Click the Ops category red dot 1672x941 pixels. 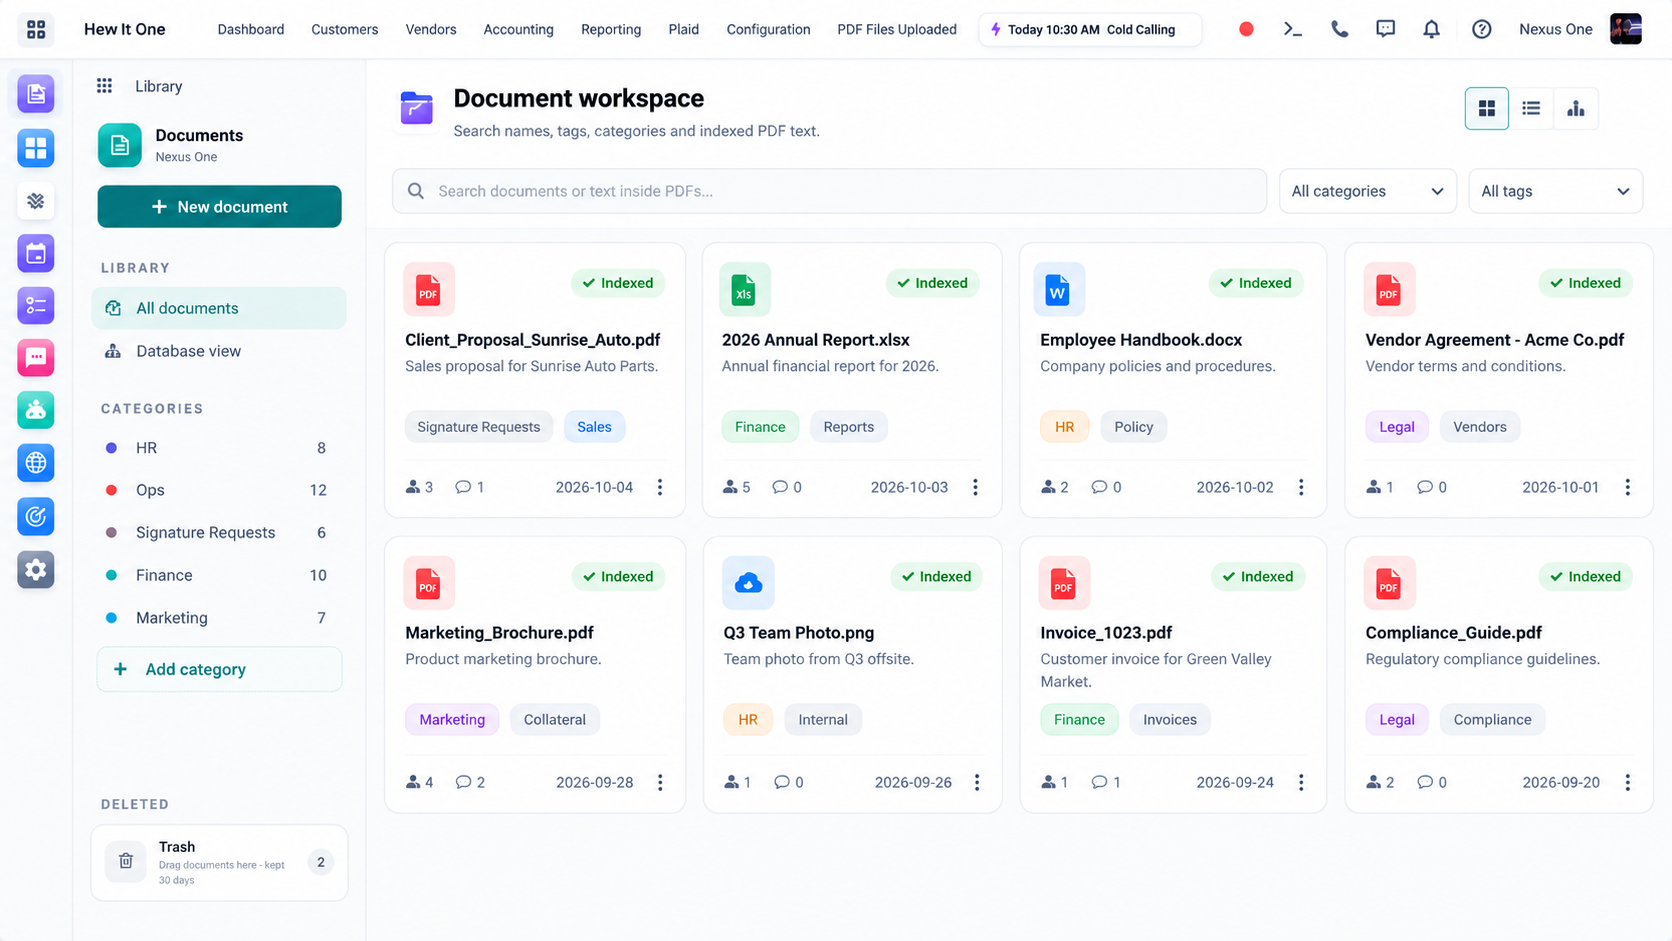click(x=112, y=490)
